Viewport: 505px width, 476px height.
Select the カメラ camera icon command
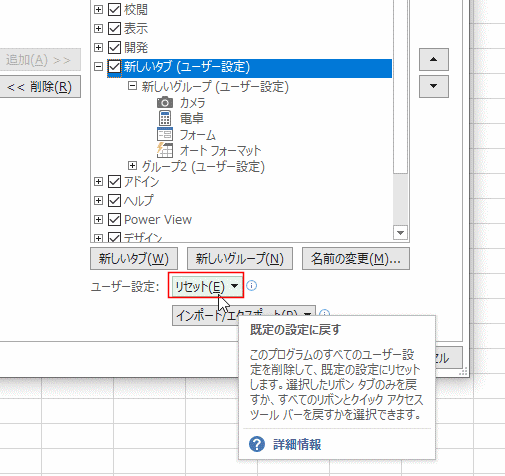[165, 102]
